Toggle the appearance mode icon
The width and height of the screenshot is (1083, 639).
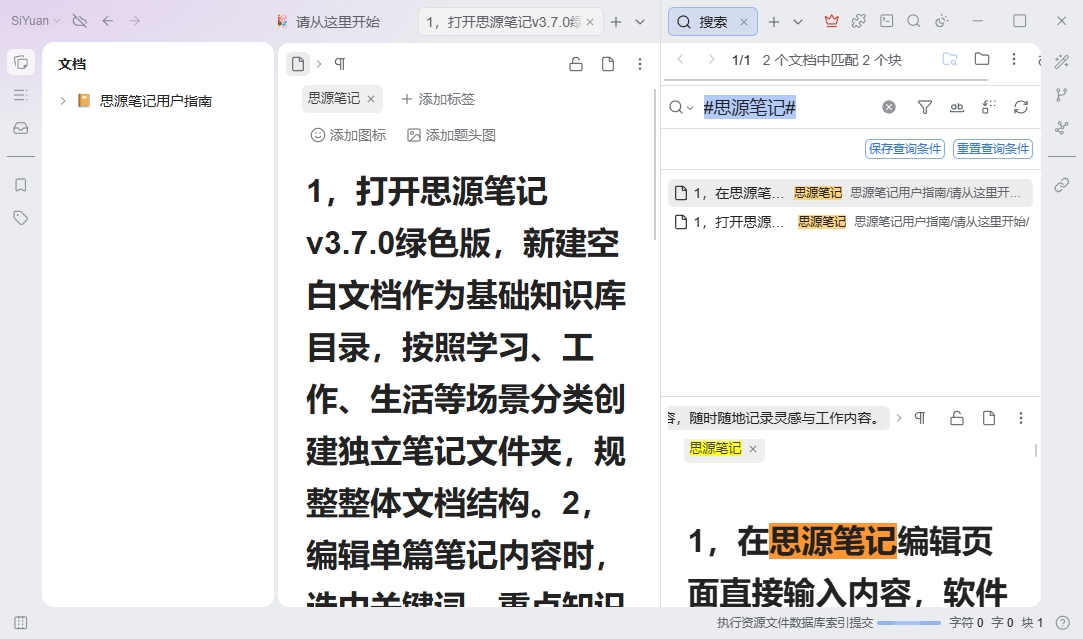[942, 21]
